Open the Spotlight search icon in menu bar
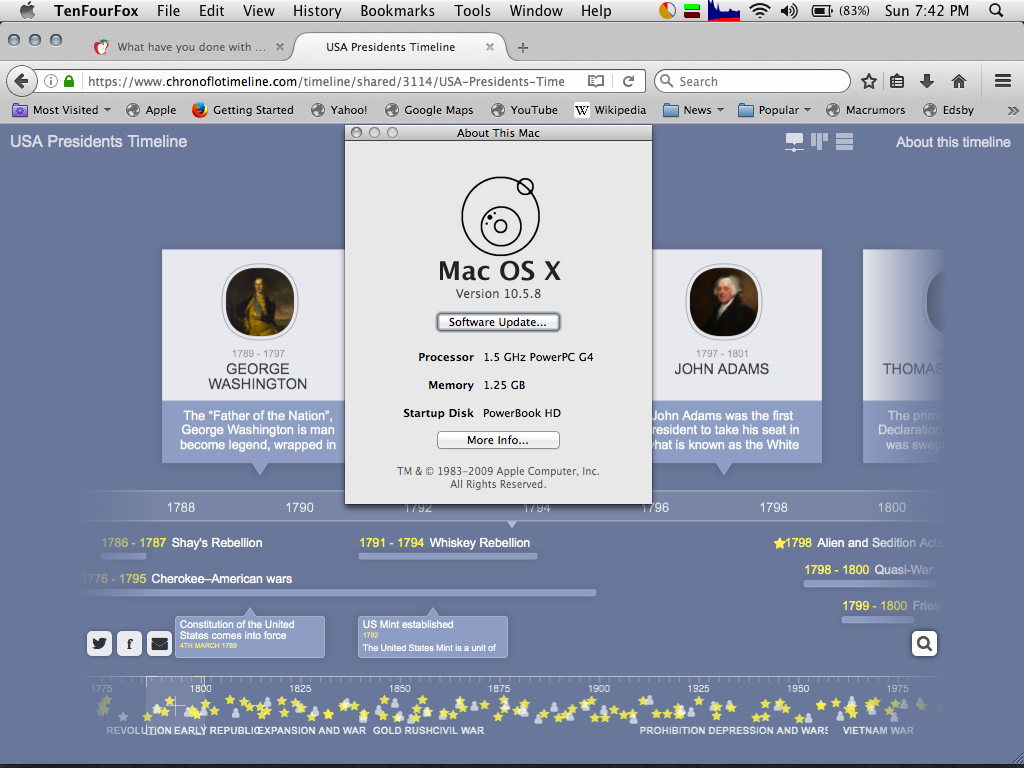The height and width of the screenshot is (768, 1024). pos(996,10)
